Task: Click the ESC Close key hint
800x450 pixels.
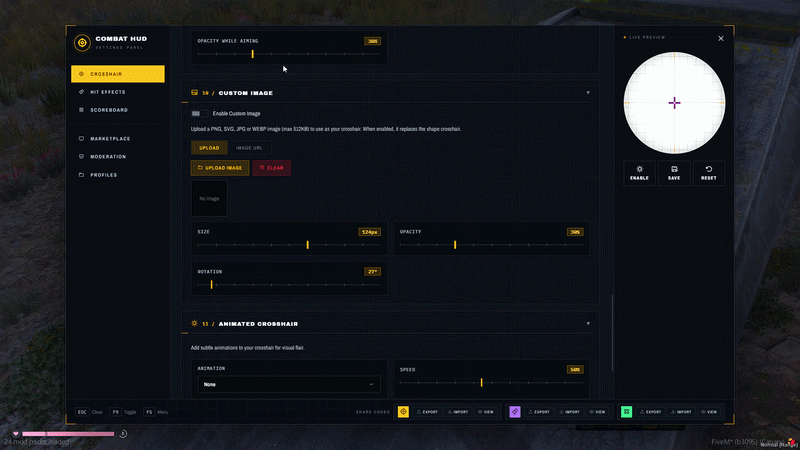Action: [x=89, y=412]
